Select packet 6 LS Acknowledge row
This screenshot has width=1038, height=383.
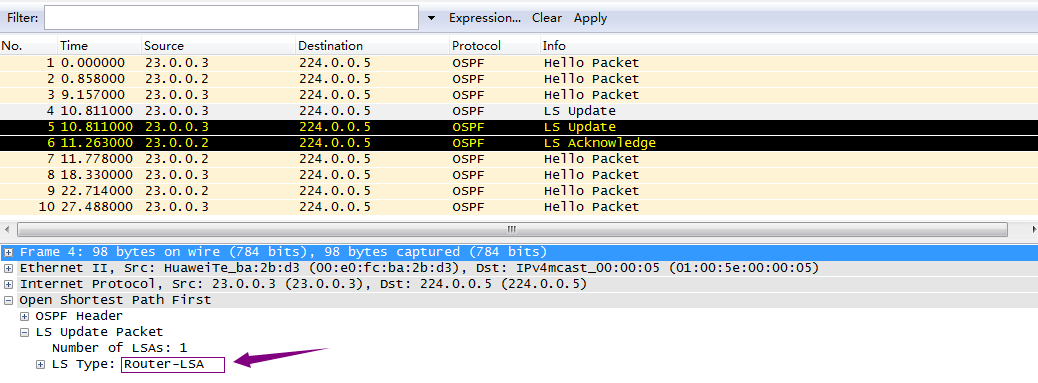pos(519,143)
